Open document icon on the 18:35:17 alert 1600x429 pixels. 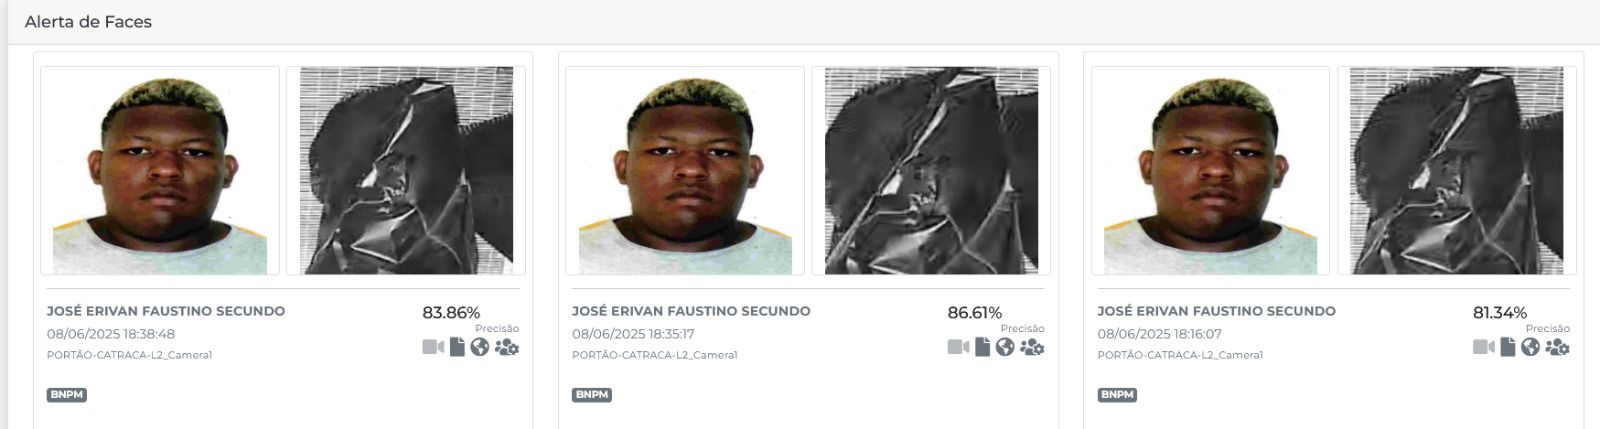pos(982,347)
